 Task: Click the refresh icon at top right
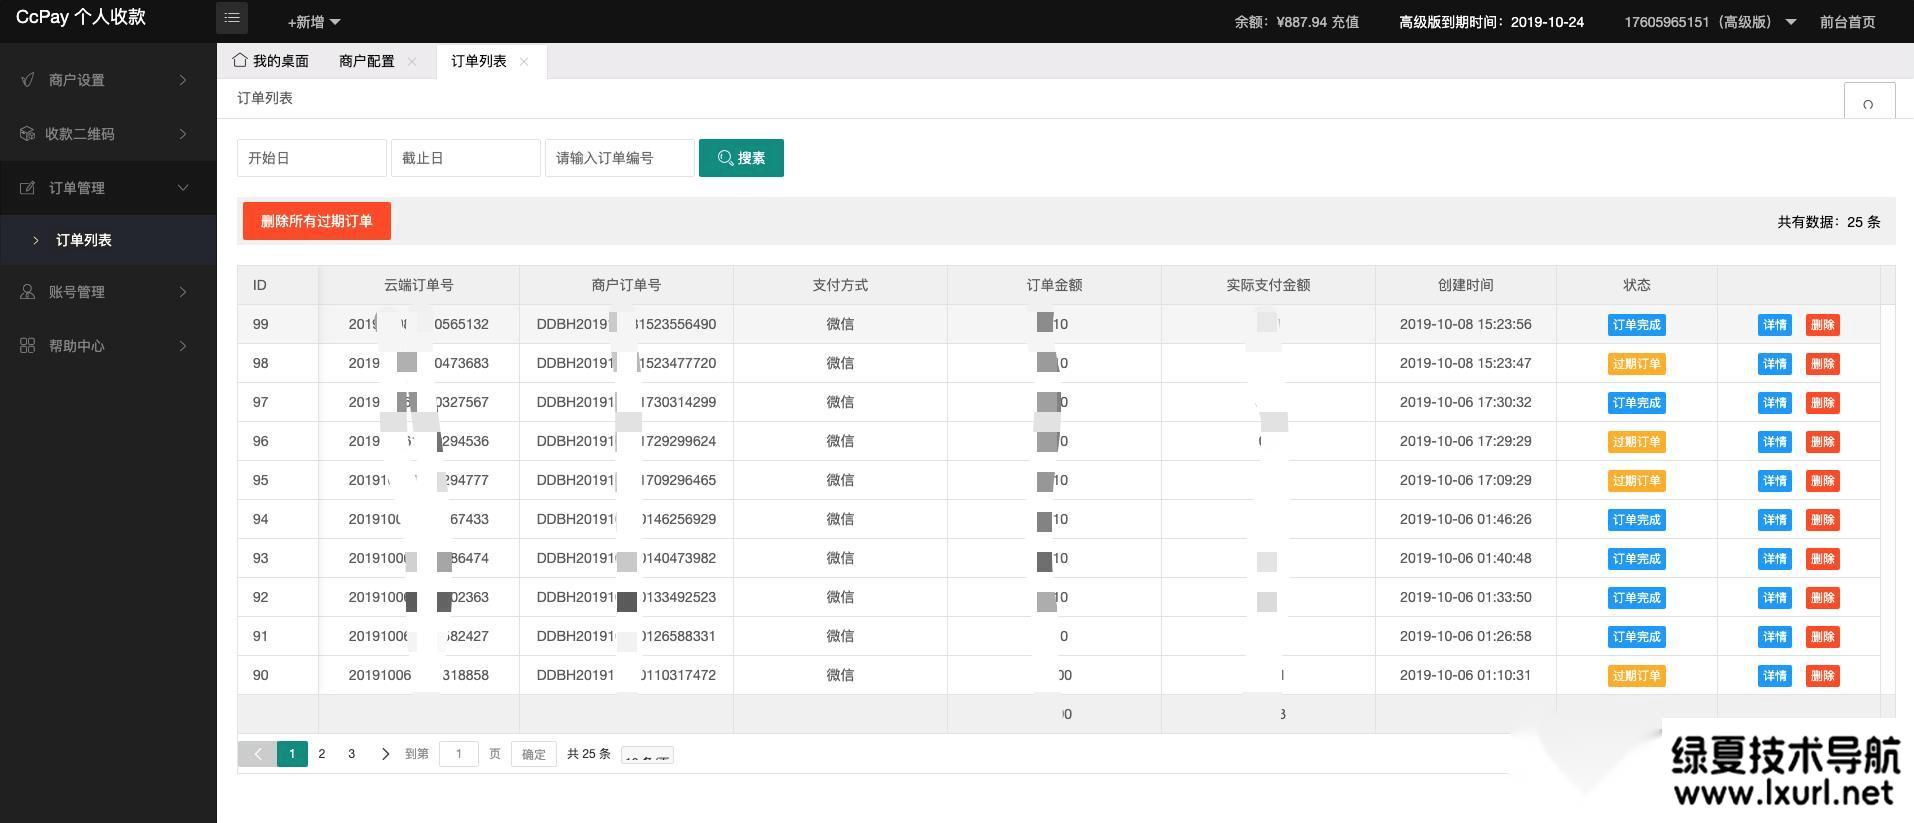(x=1868, y=104)
